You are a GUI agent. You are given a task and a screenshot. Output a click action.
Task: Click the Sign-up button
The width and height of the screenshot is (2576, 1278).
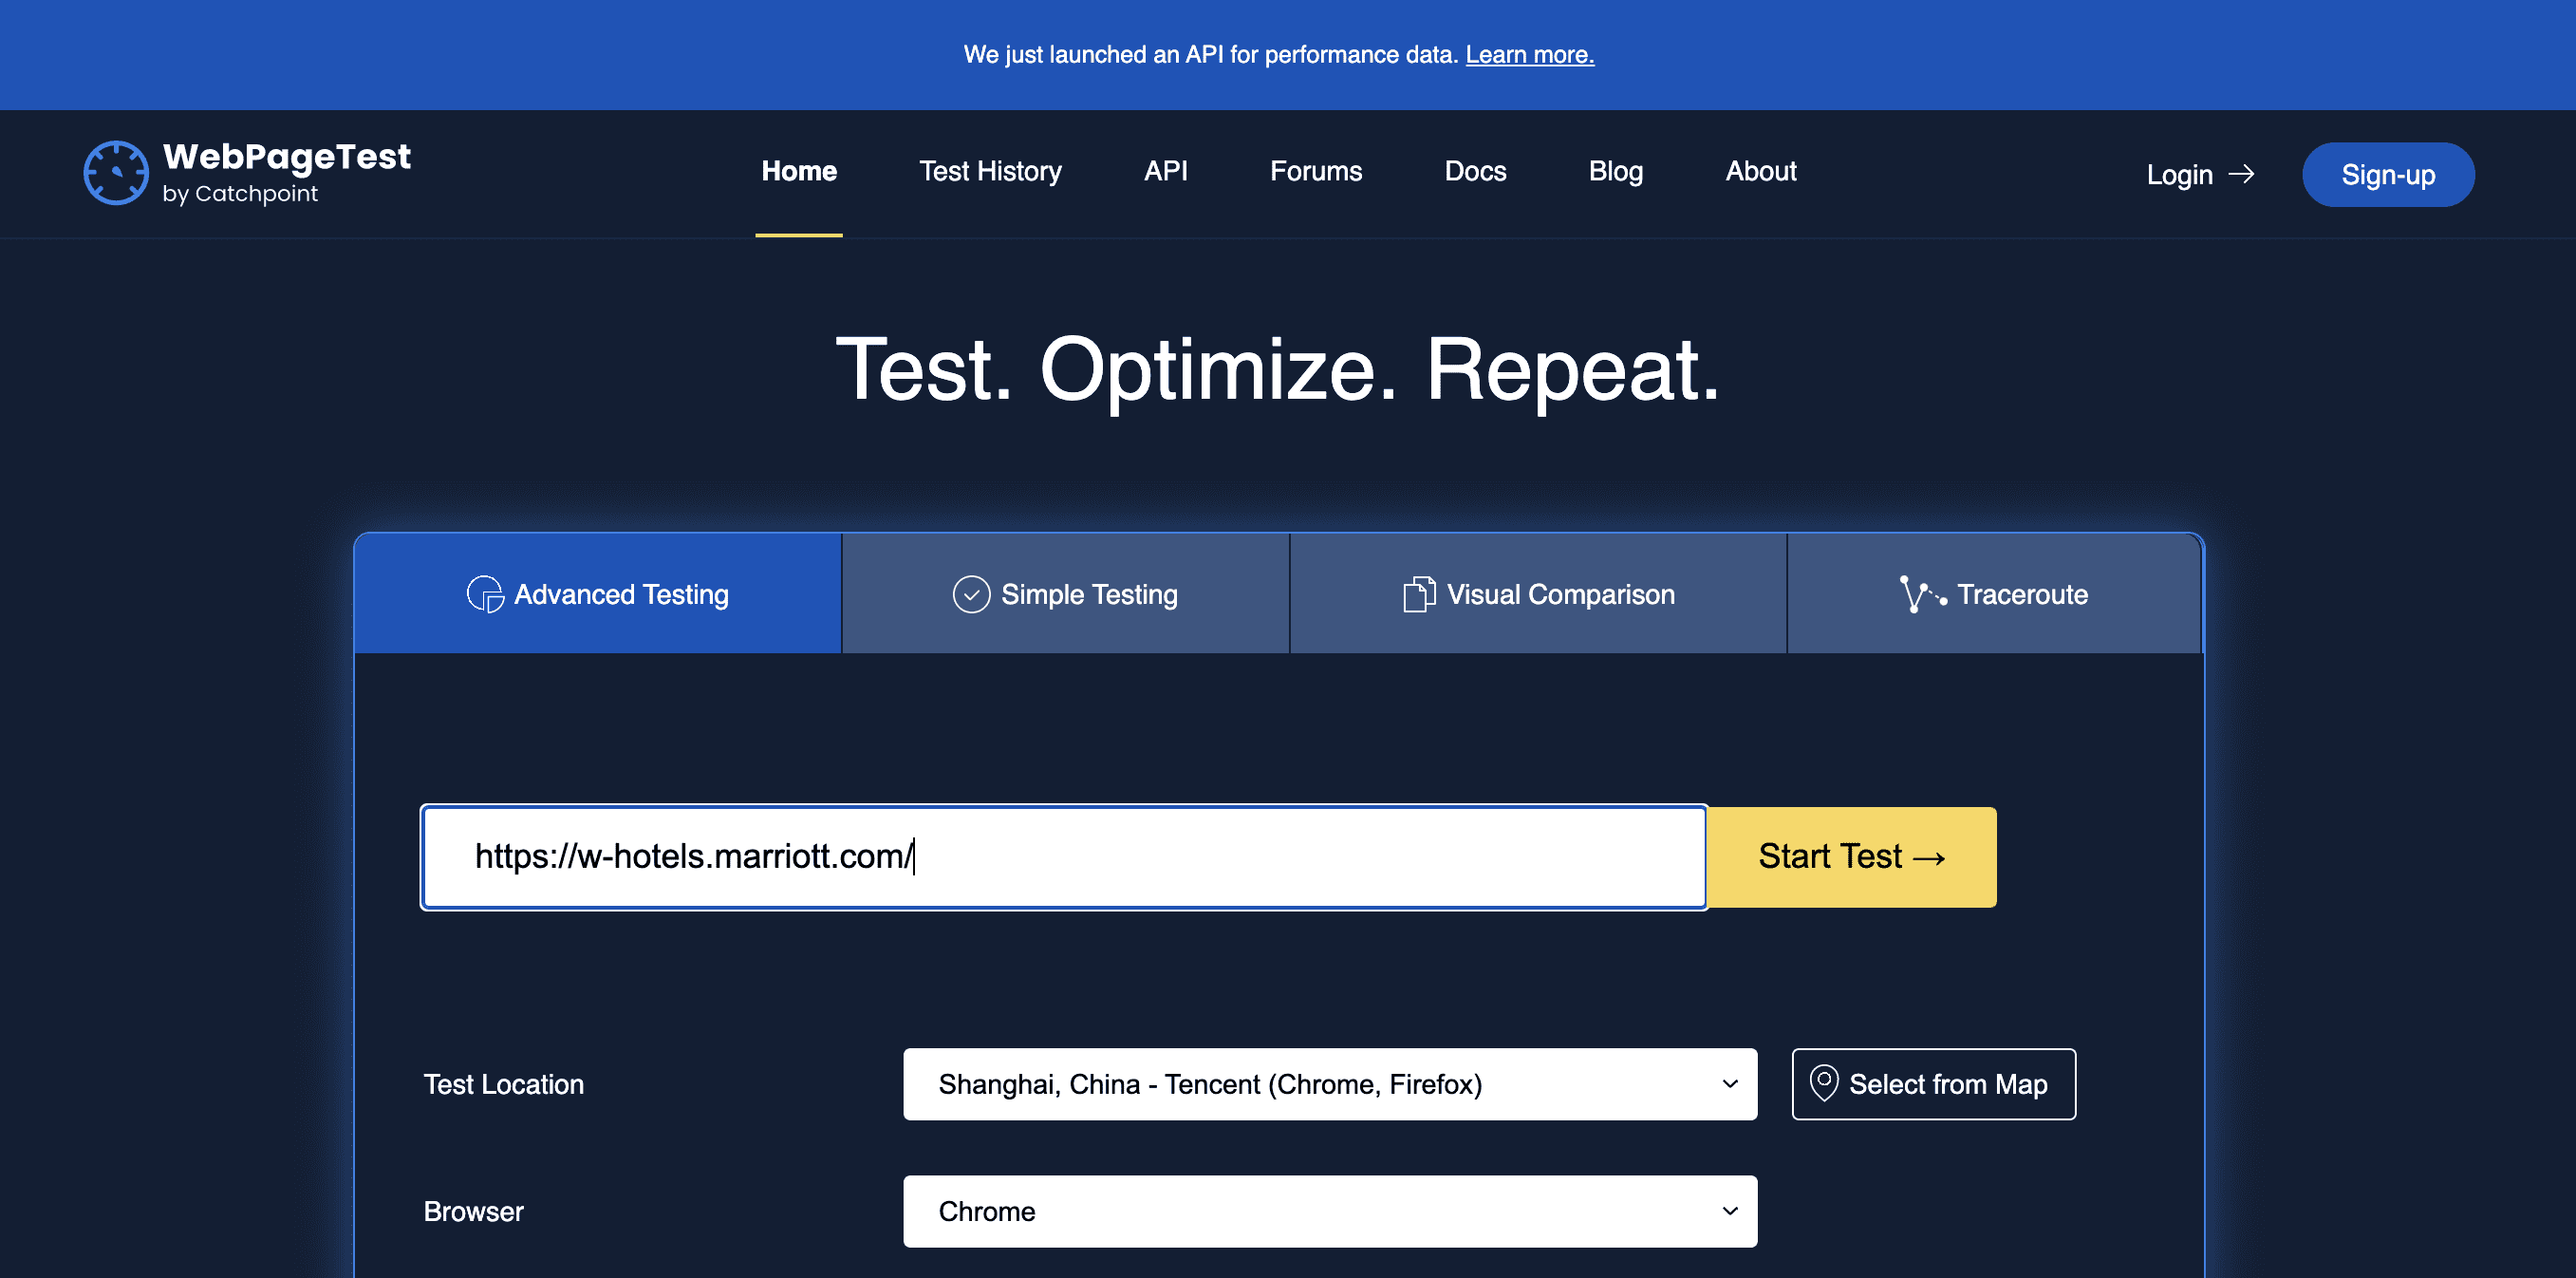2388,175
